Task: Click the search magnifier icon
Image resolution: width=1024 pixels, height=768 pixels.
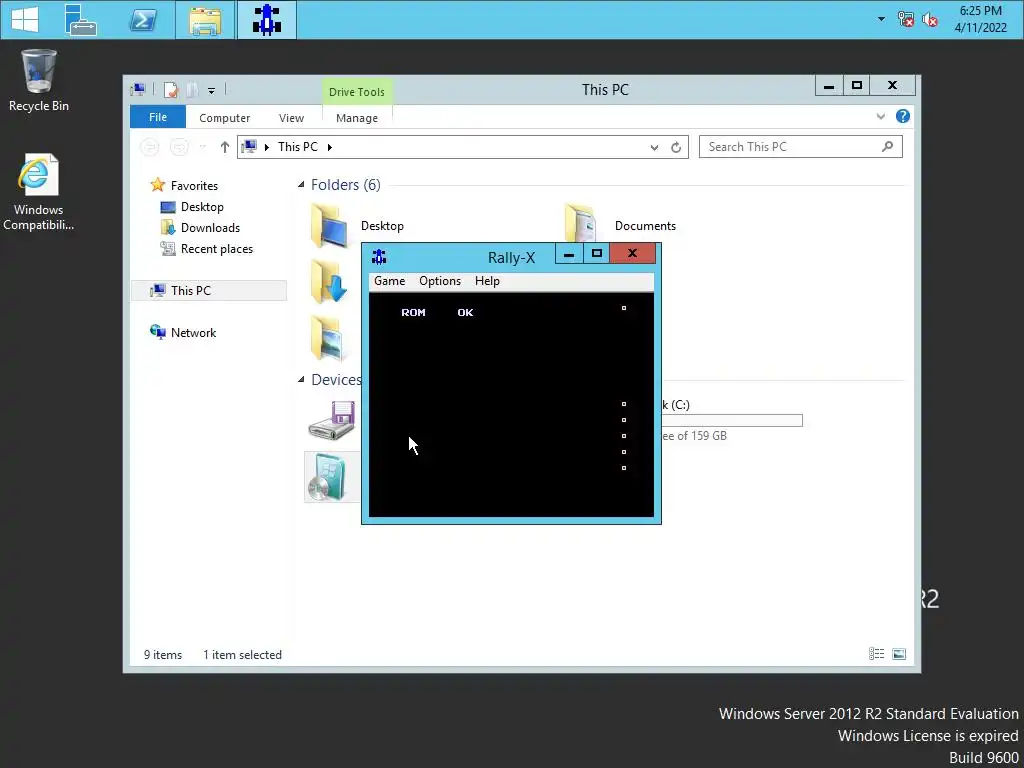Action: point(887,147)
